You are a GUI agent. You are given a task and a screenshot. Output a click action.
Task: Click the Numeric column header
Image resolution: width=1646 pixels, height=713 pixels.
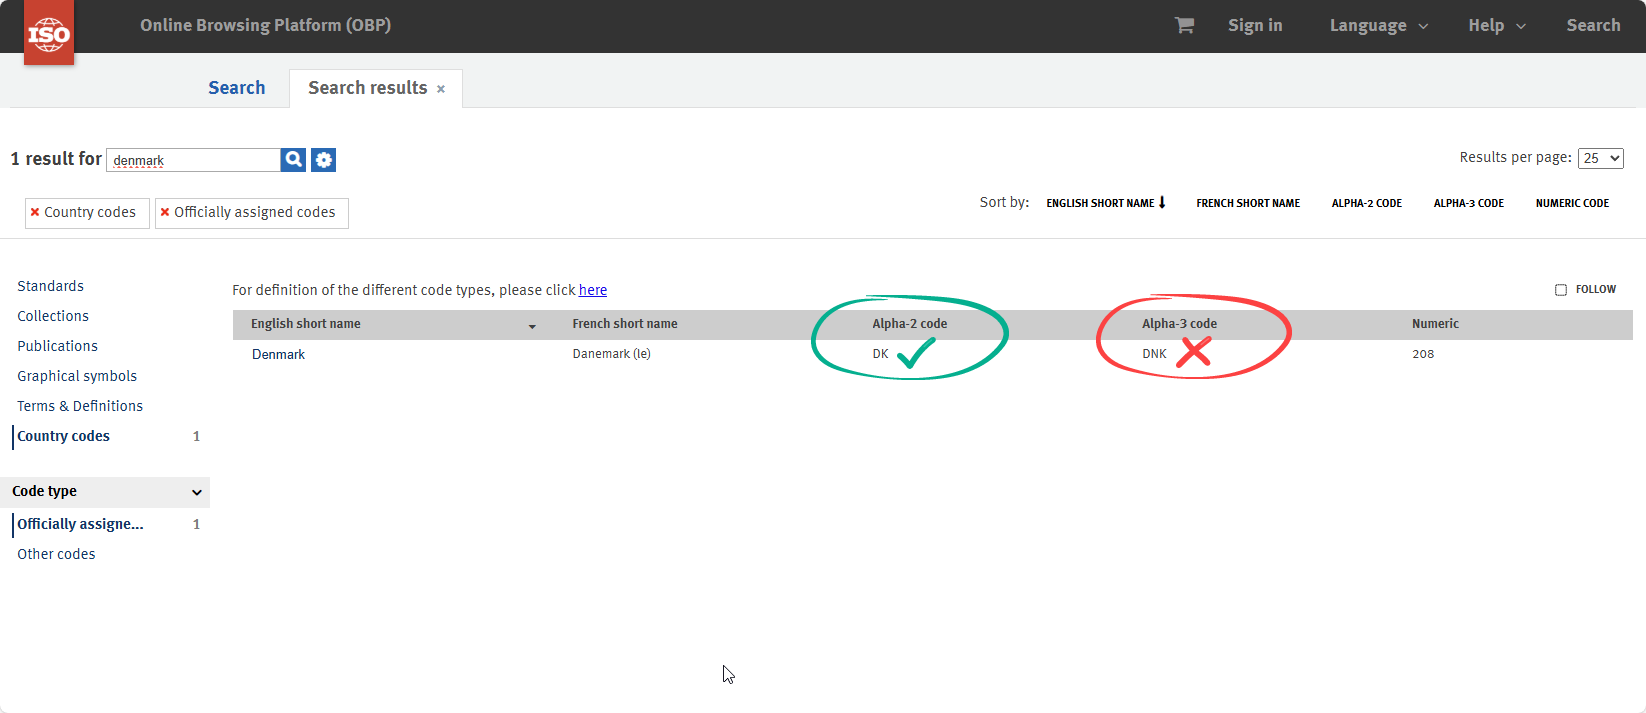click(1435, 324)
